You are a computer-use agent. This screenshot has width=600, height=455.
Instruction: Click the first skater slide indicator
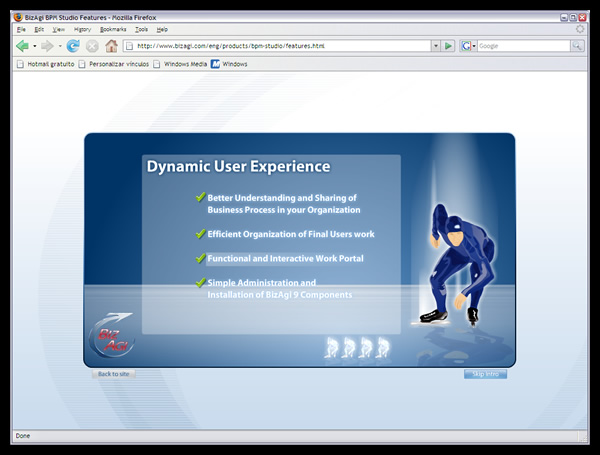(332, 347)
